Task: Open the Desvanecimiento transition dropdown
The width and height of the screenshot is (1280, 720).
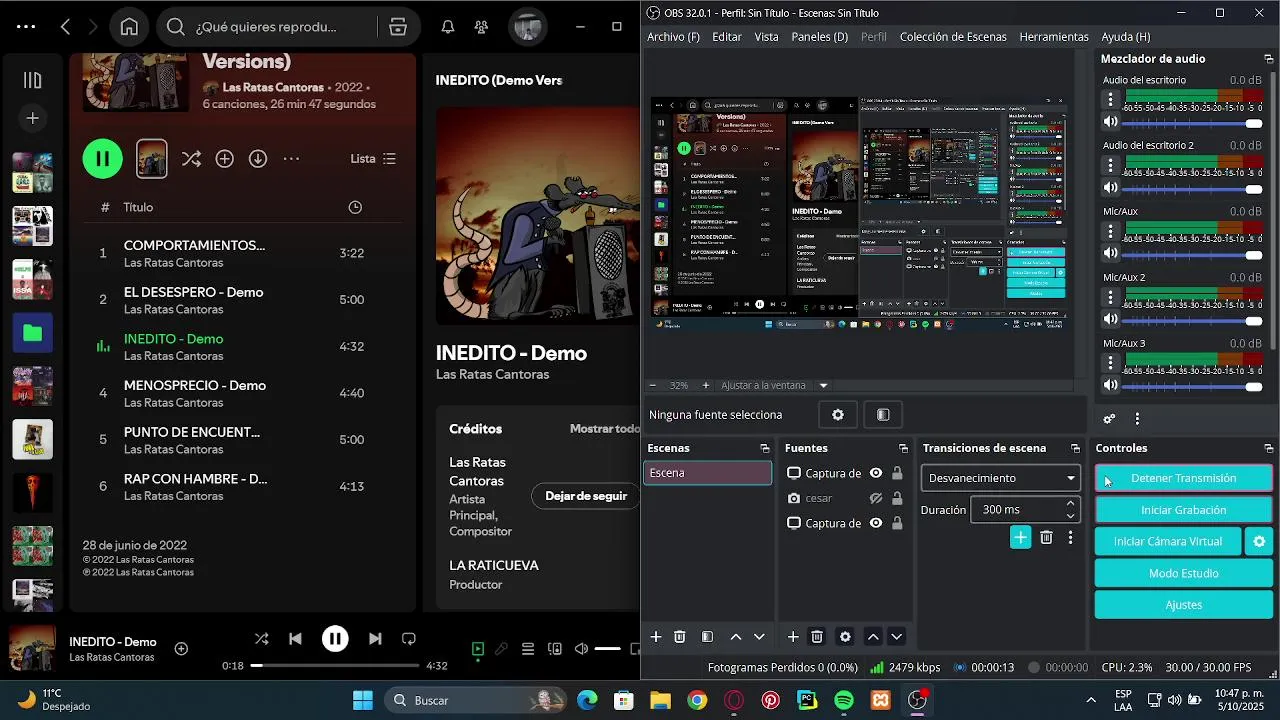Action: point(1000,478)
